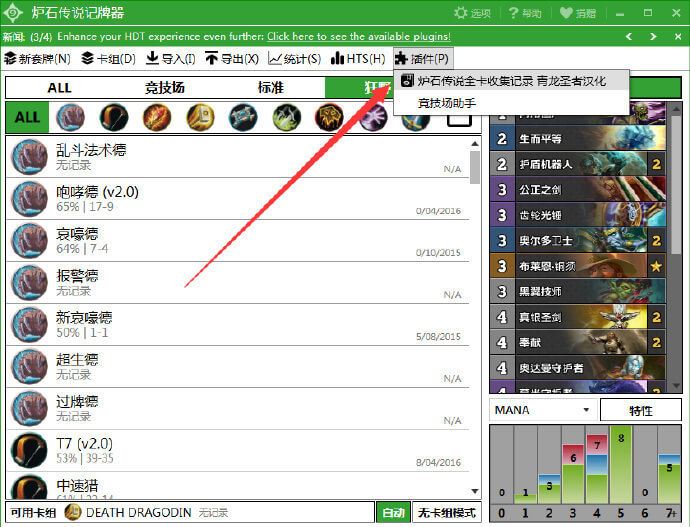This screenshot has height=527, width=690.
Task: Click the legendary 布莱恩·铜须 card row
Action: pos(578,266)
